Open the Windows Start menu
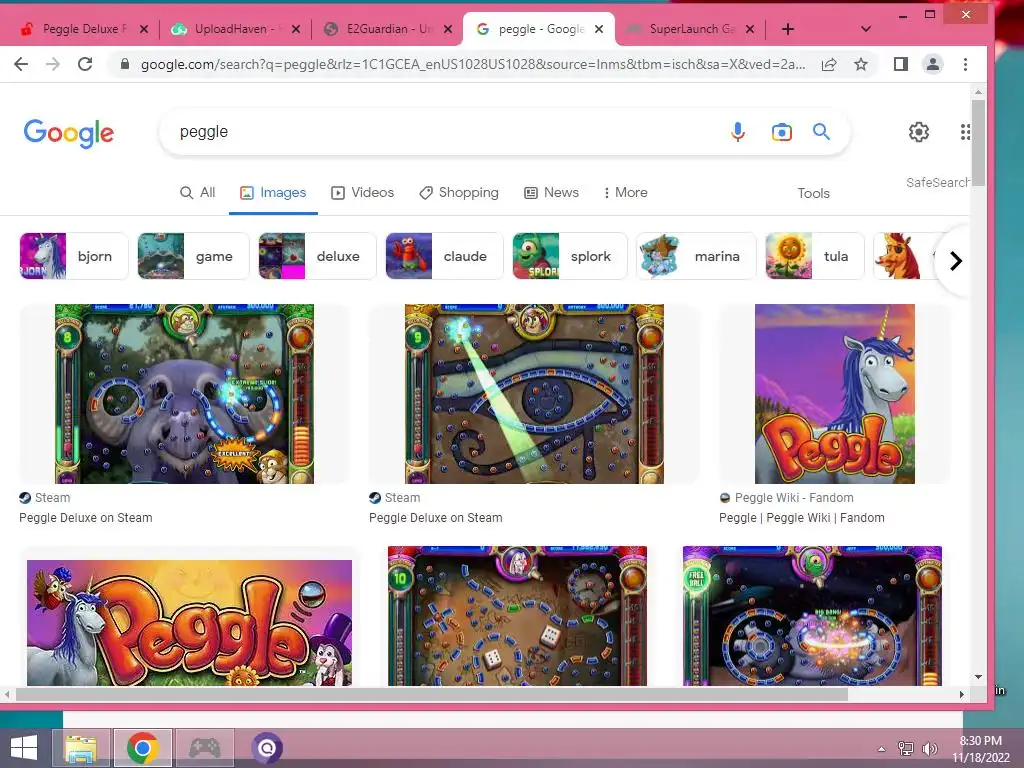This screenshot has width=1024, height=768. (24, 748)
